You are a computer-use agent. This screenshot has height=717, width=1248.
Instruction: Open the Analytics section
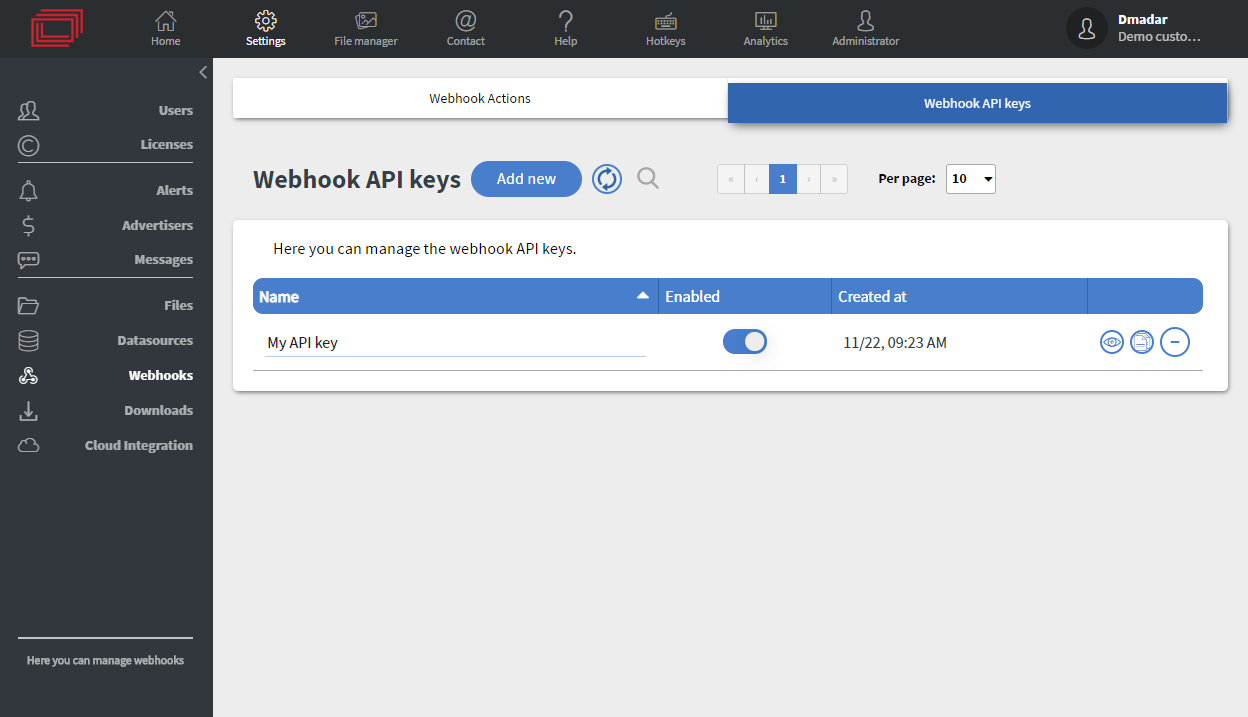[765, 28]
